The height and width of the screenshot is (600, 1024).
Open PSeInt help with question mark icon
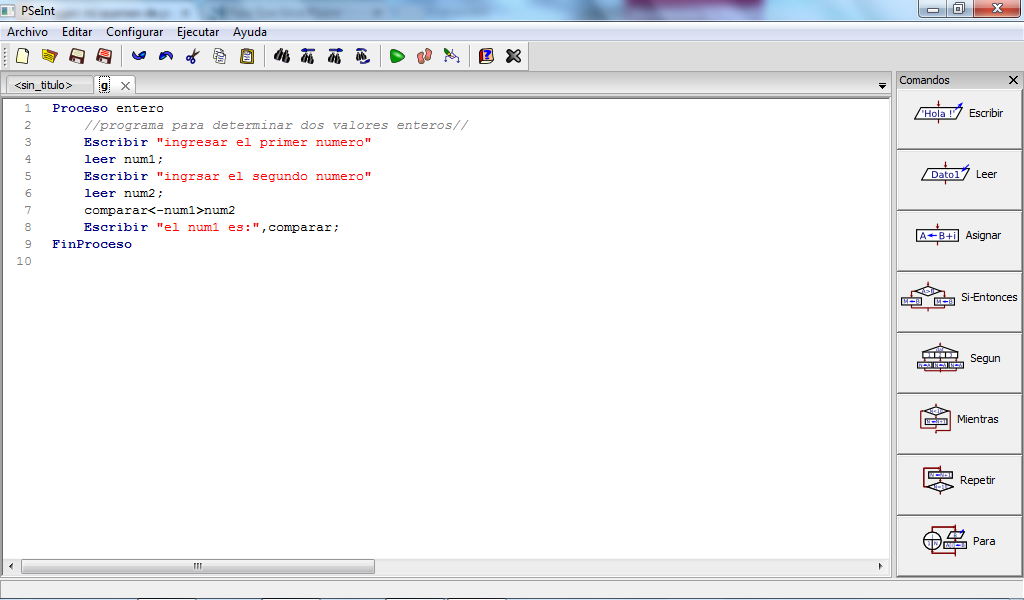click(x=486, y=56)
